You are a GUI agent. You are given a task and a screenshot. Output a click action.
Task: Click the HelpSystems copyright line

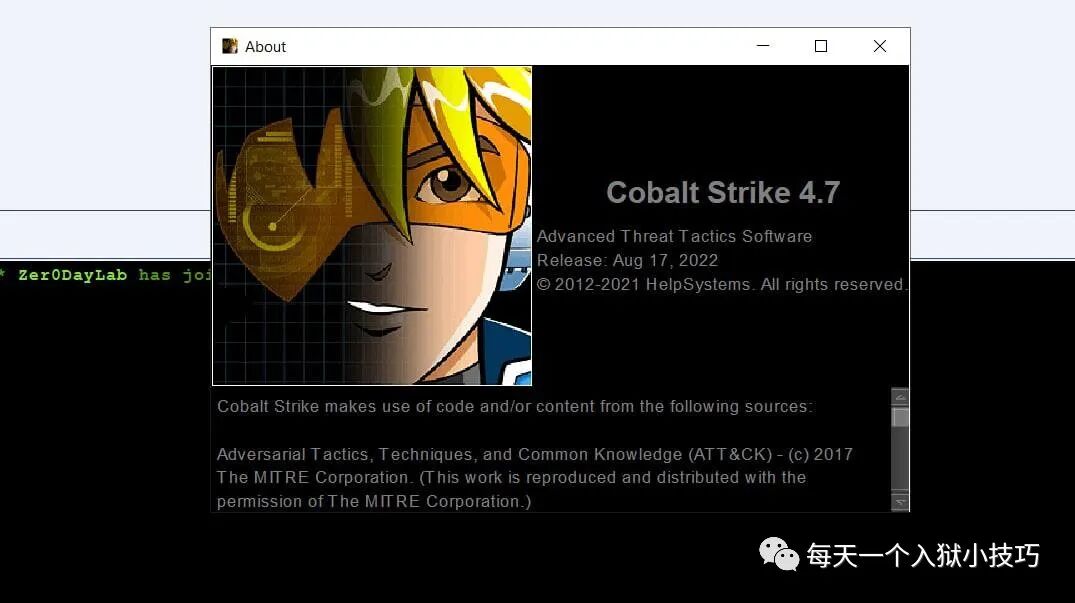click(721, 284)
